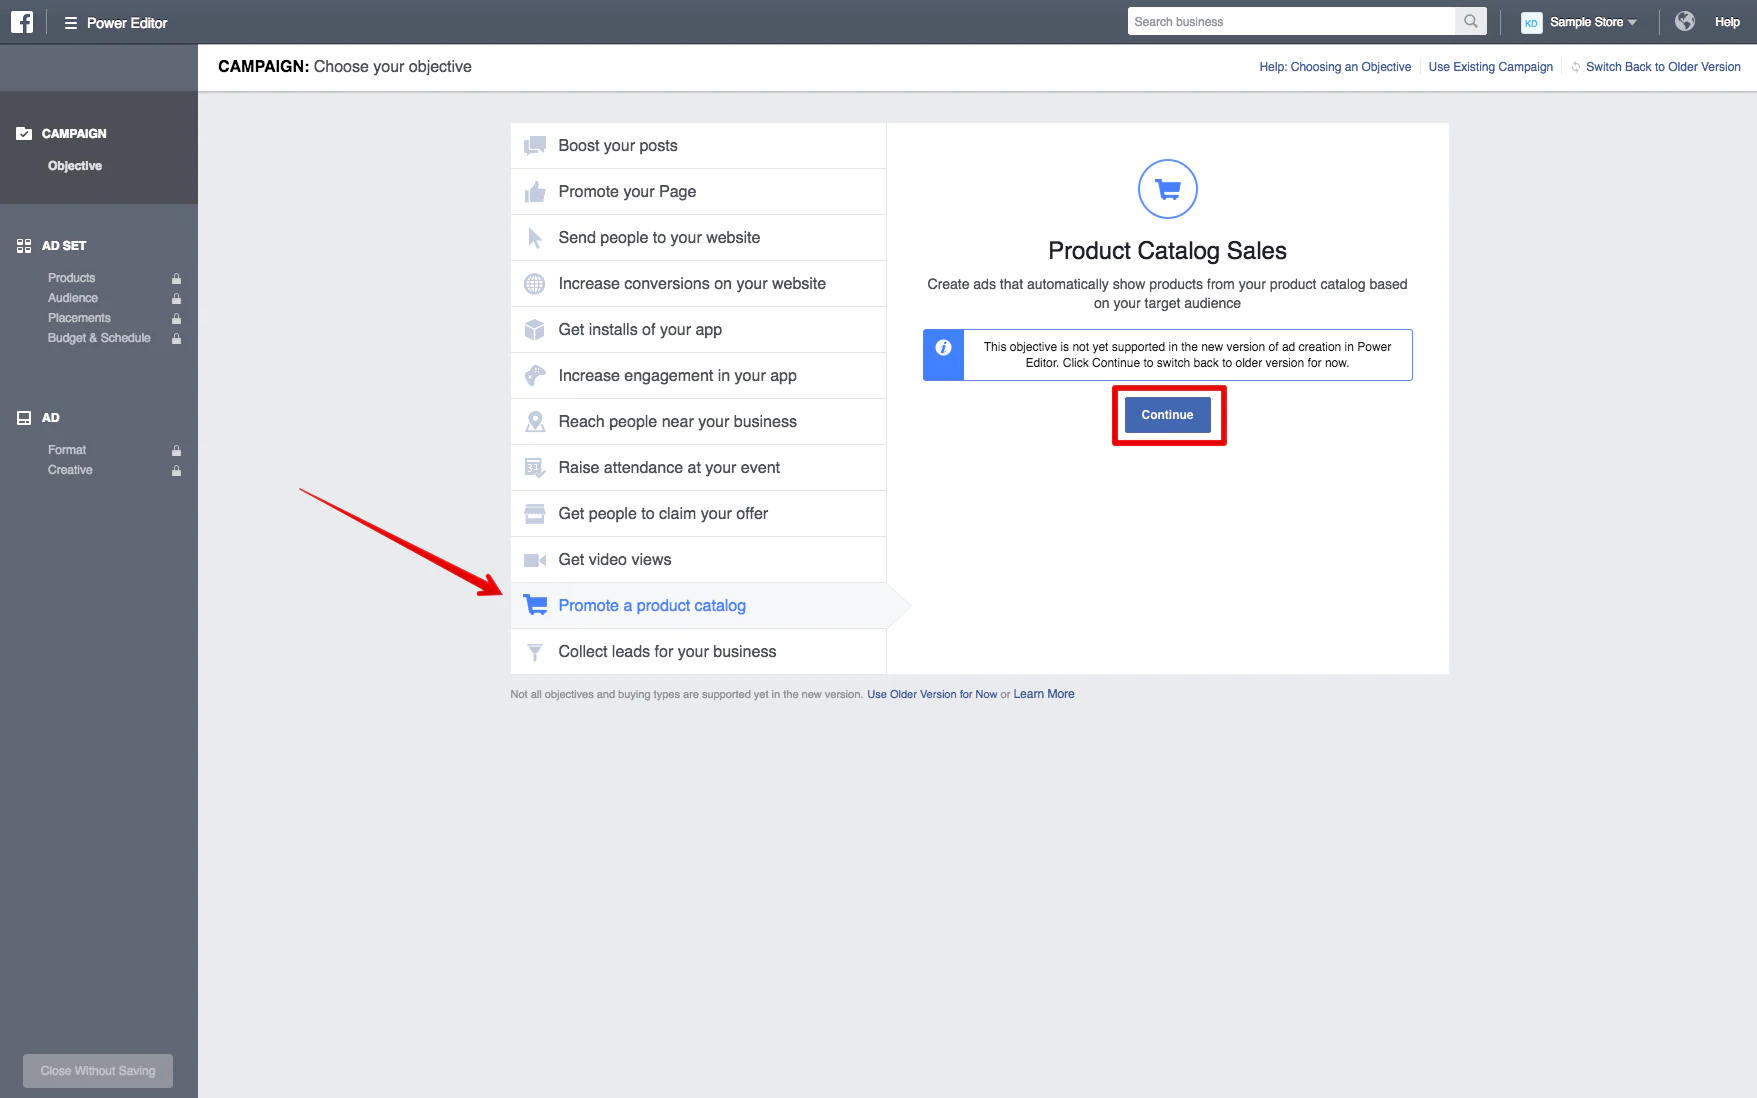This screenshot has width=1757, height=1098.
Task: Open Help: Choosing an Objective link
Action: point(1335,67)
